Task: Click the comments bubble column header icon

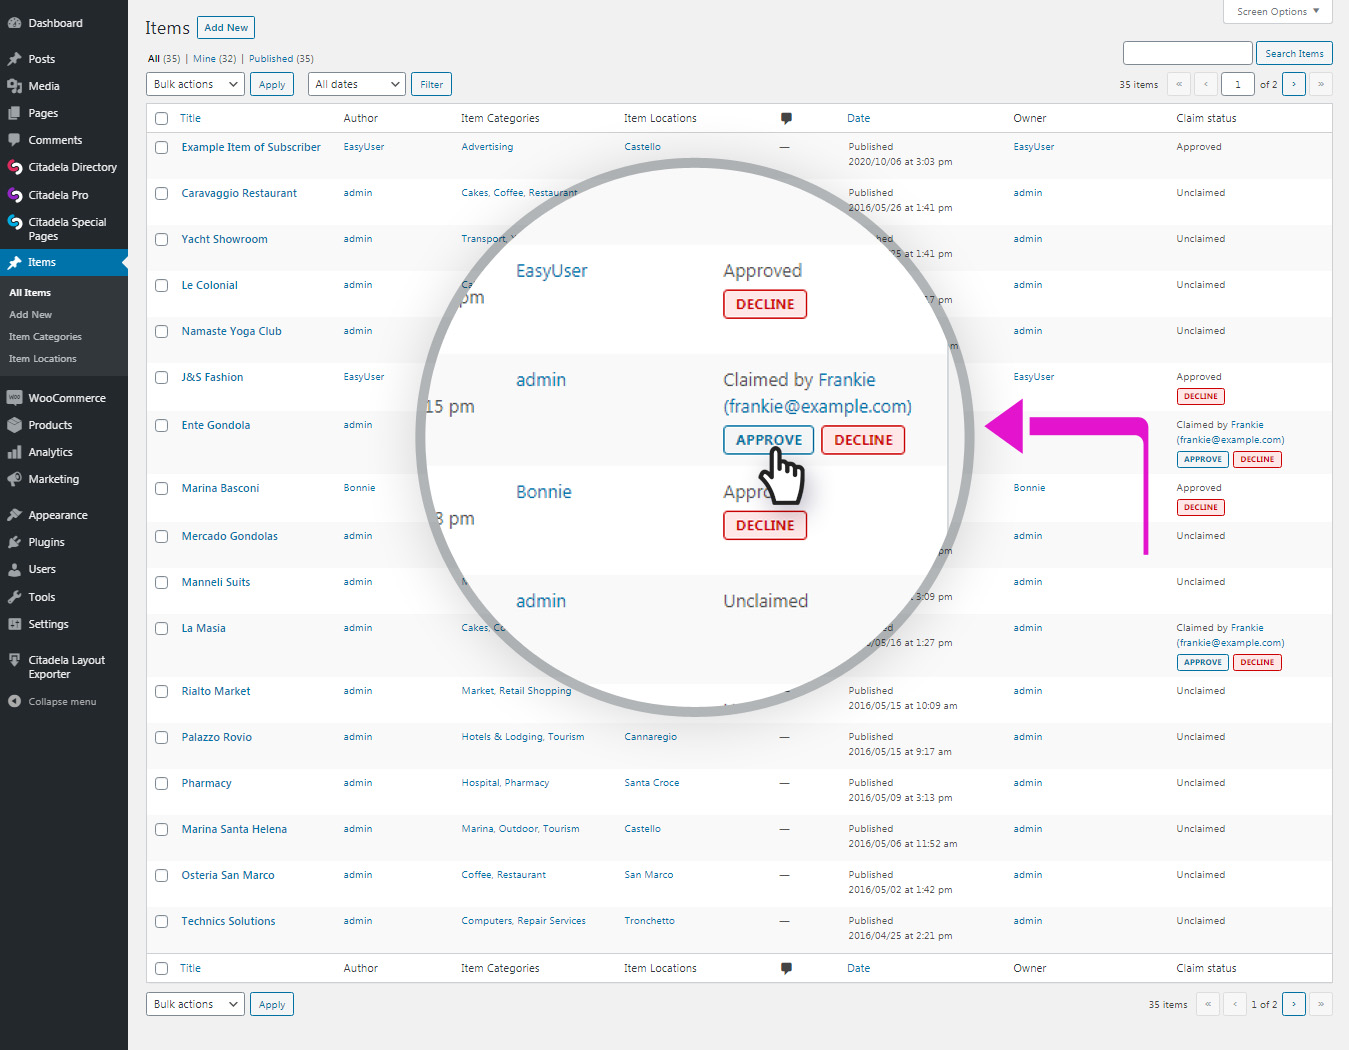Action: pos(786,118)
